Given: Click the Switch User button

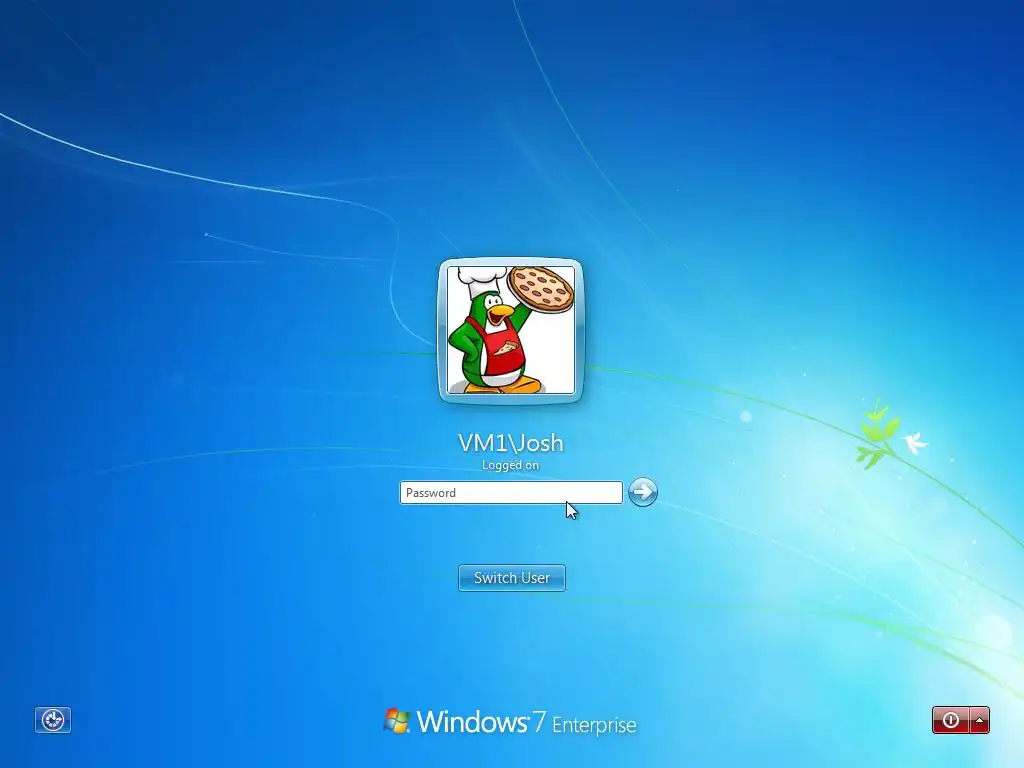Looking at the screenshot, I should [x=512, y=578].
